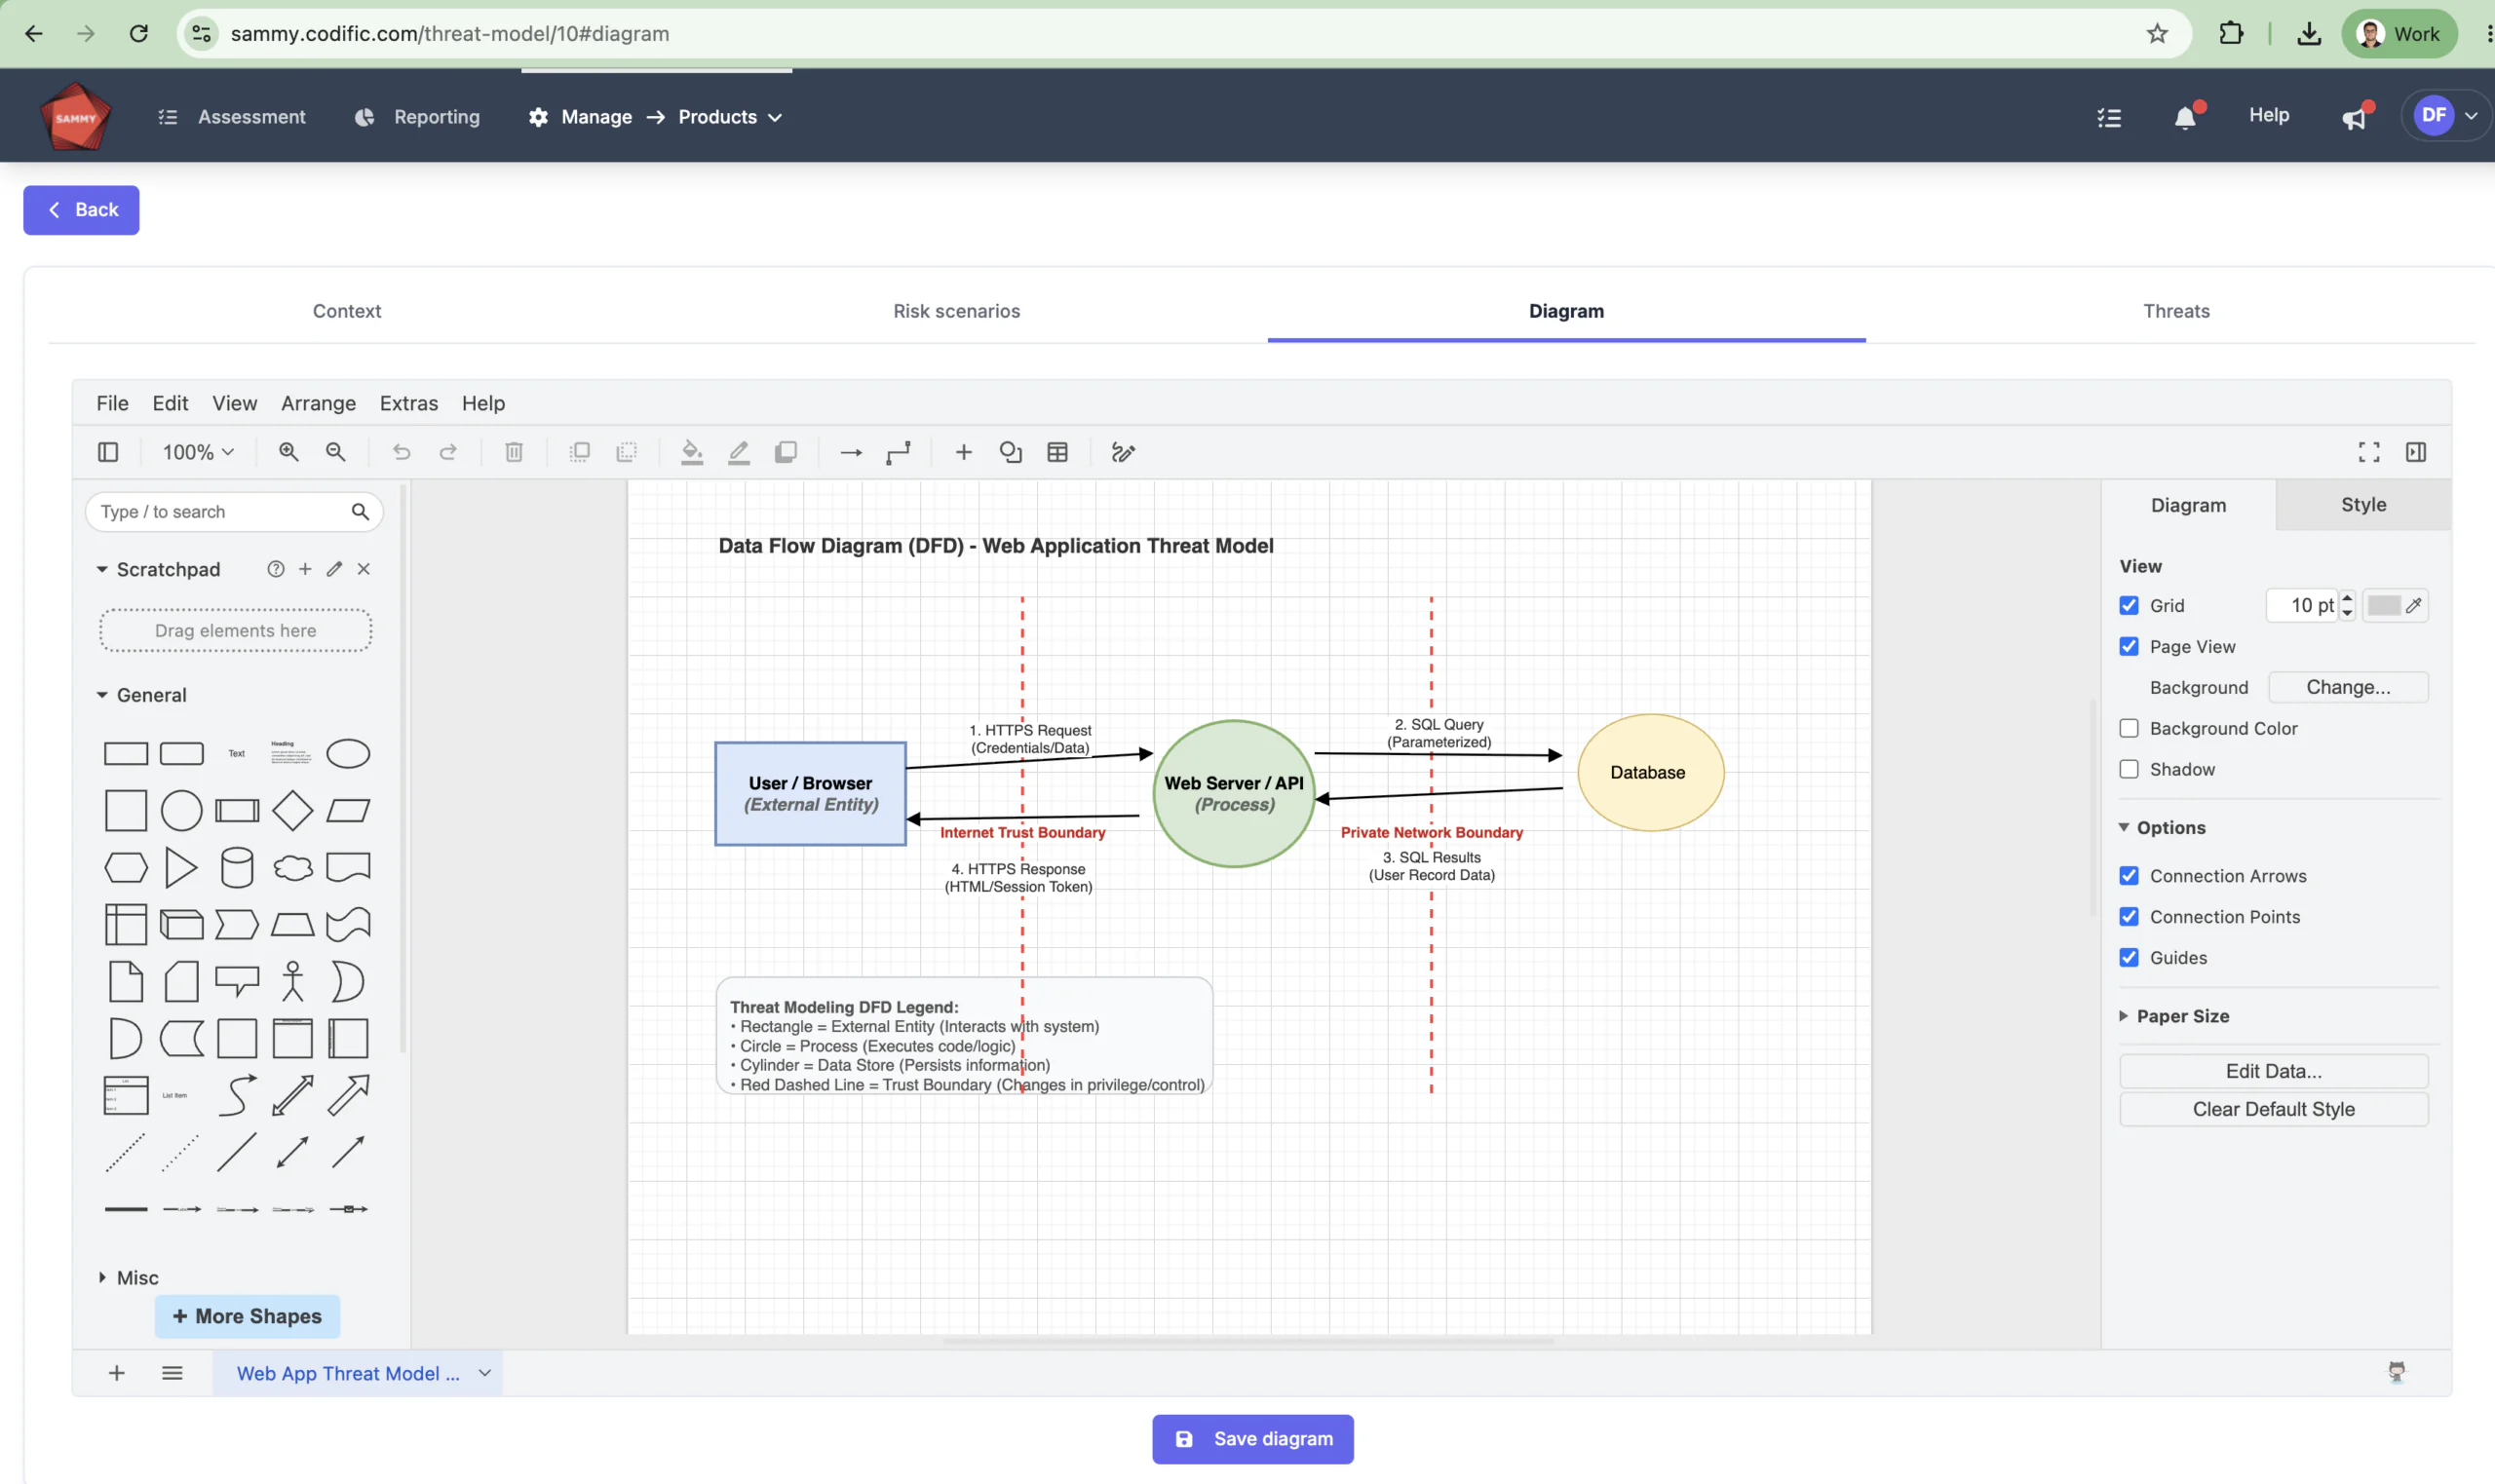Open the Extras menu
The width and height of the screenshot is (2495, 1484).
click(408, 403)
